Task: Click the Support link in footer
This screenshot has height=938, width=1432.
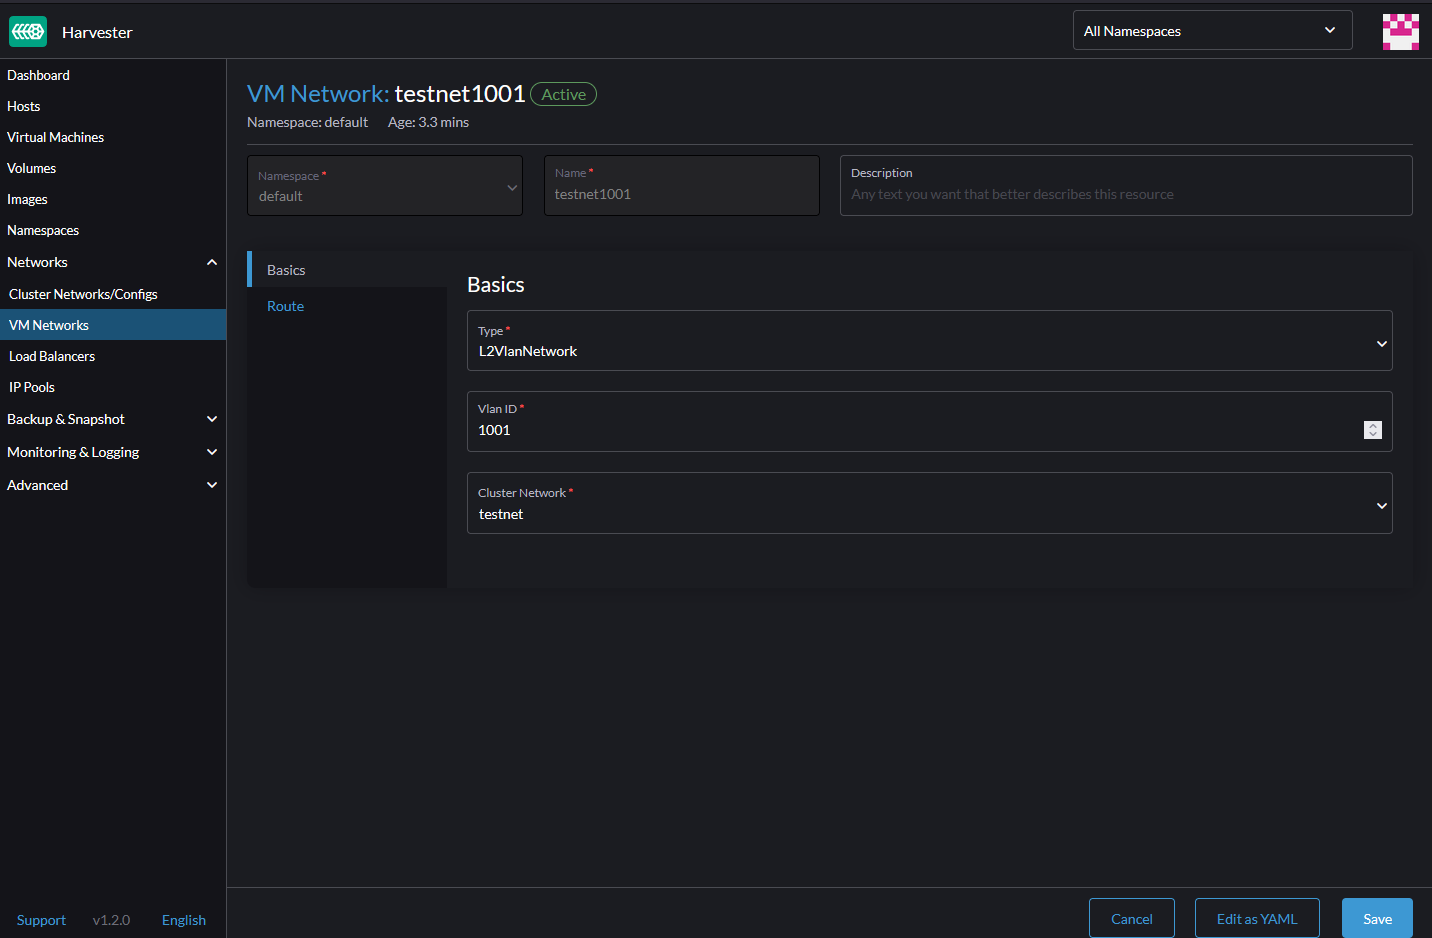Action: pyautogui.click(x=41, y=920)
